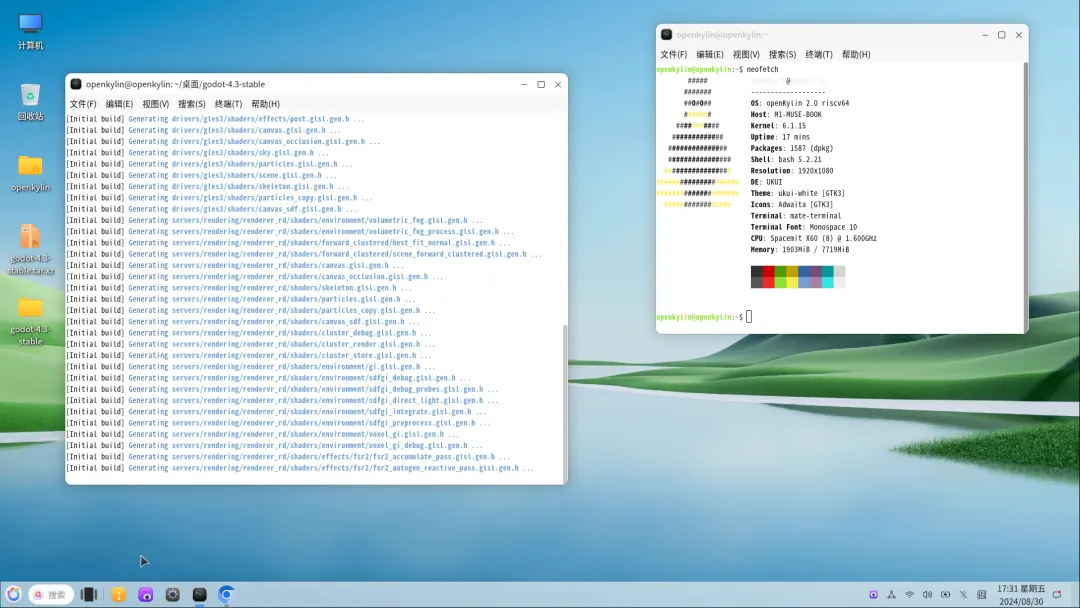The width and height of the screenshot is (1080, 608).
Task: Click the empty prompt in neofetch terminal
Action: click(x=704, y=317)
